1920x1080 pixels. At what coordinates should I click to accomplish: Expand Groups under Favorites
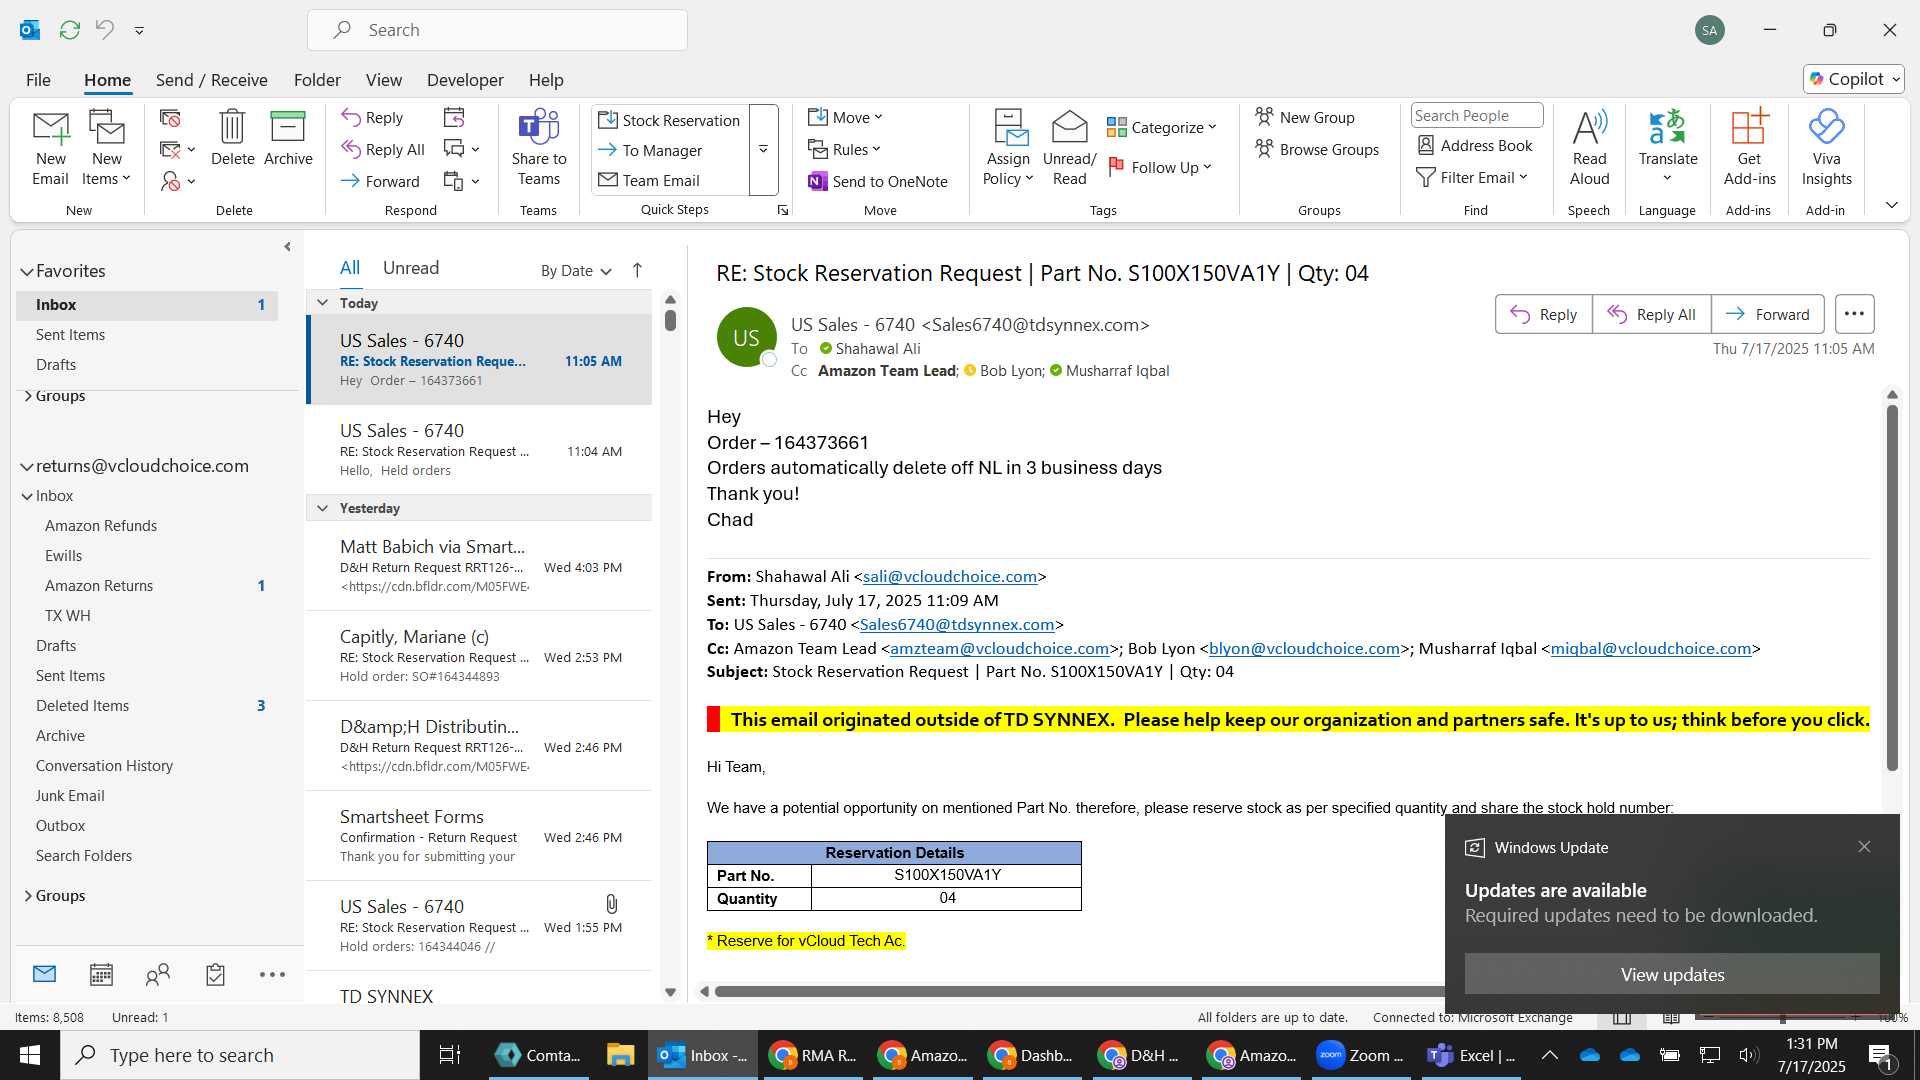click(x=28, y=396)
